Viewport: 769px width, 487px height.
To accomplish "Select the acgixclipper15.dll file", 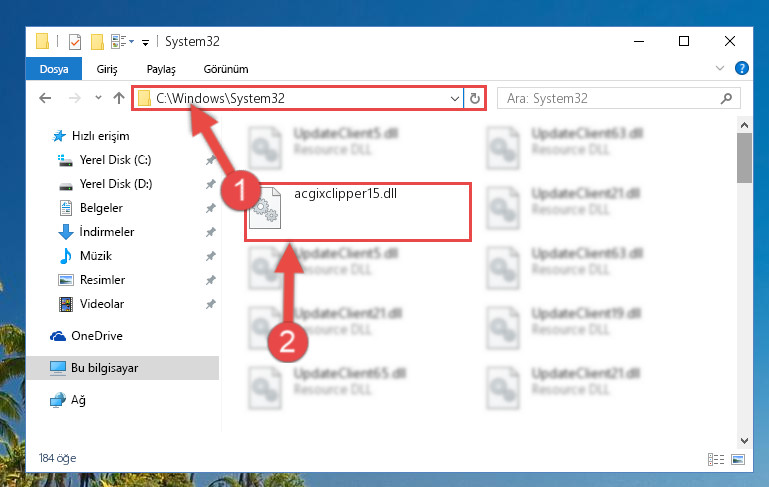I will pyautogui.click(x=358, y=212).
